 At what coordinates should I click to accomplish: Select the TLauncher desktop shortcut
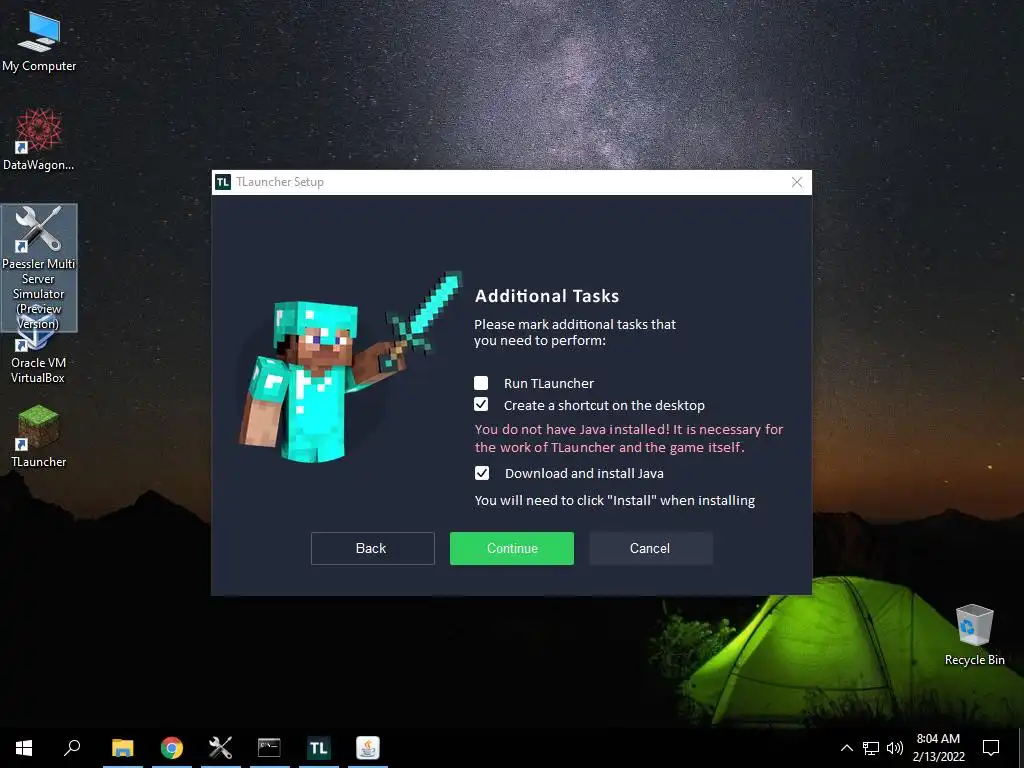pyautogui.click(x=39, y=436)
